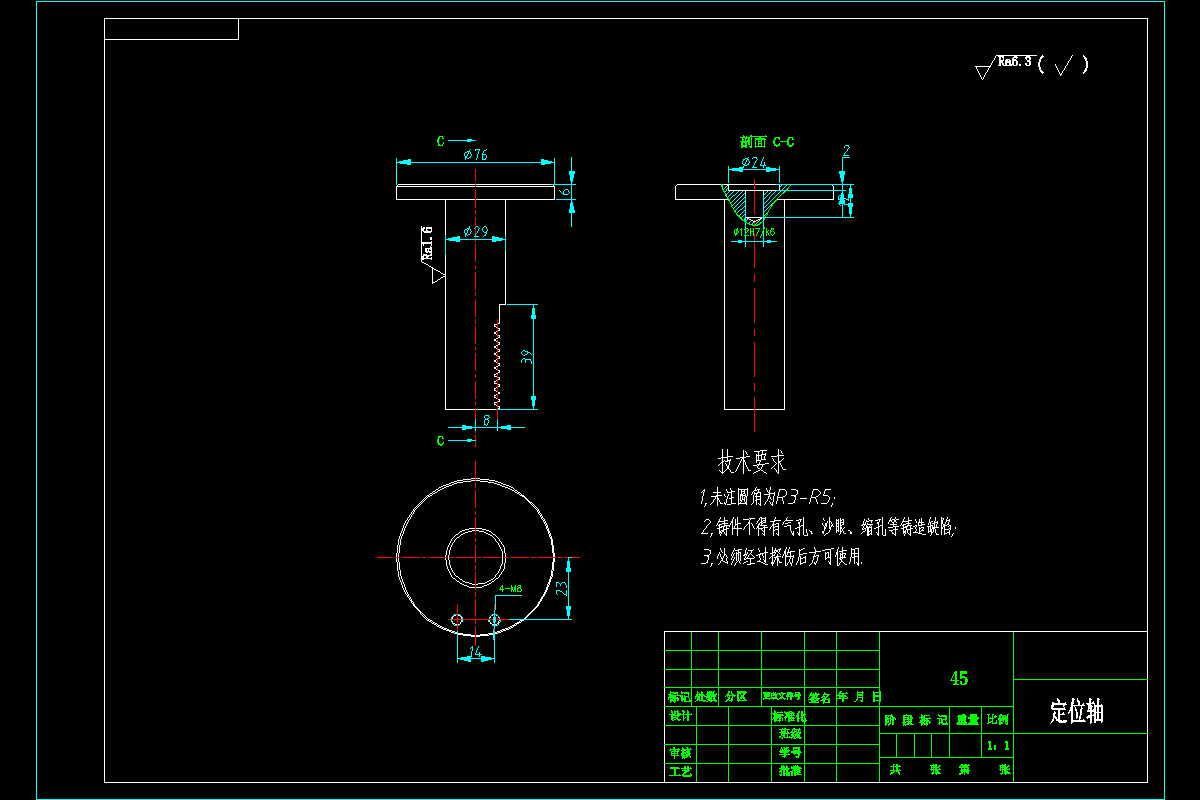Select the material value 45 in the title block
Viewport: 1200px width, 800px height.
(x=958, y=678)
